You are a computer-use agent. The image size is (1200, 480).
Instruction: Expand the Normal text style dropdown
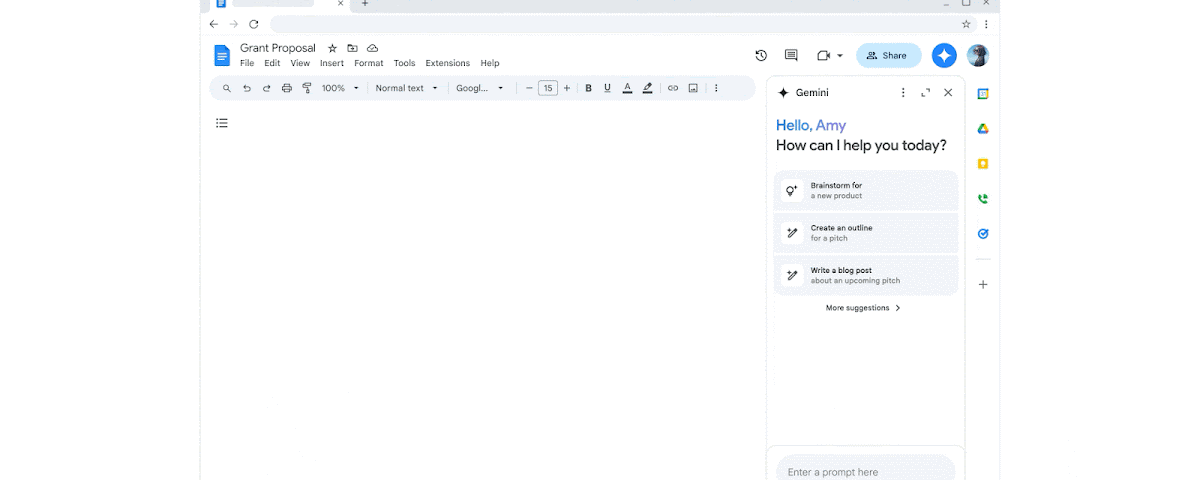(406, 88)
